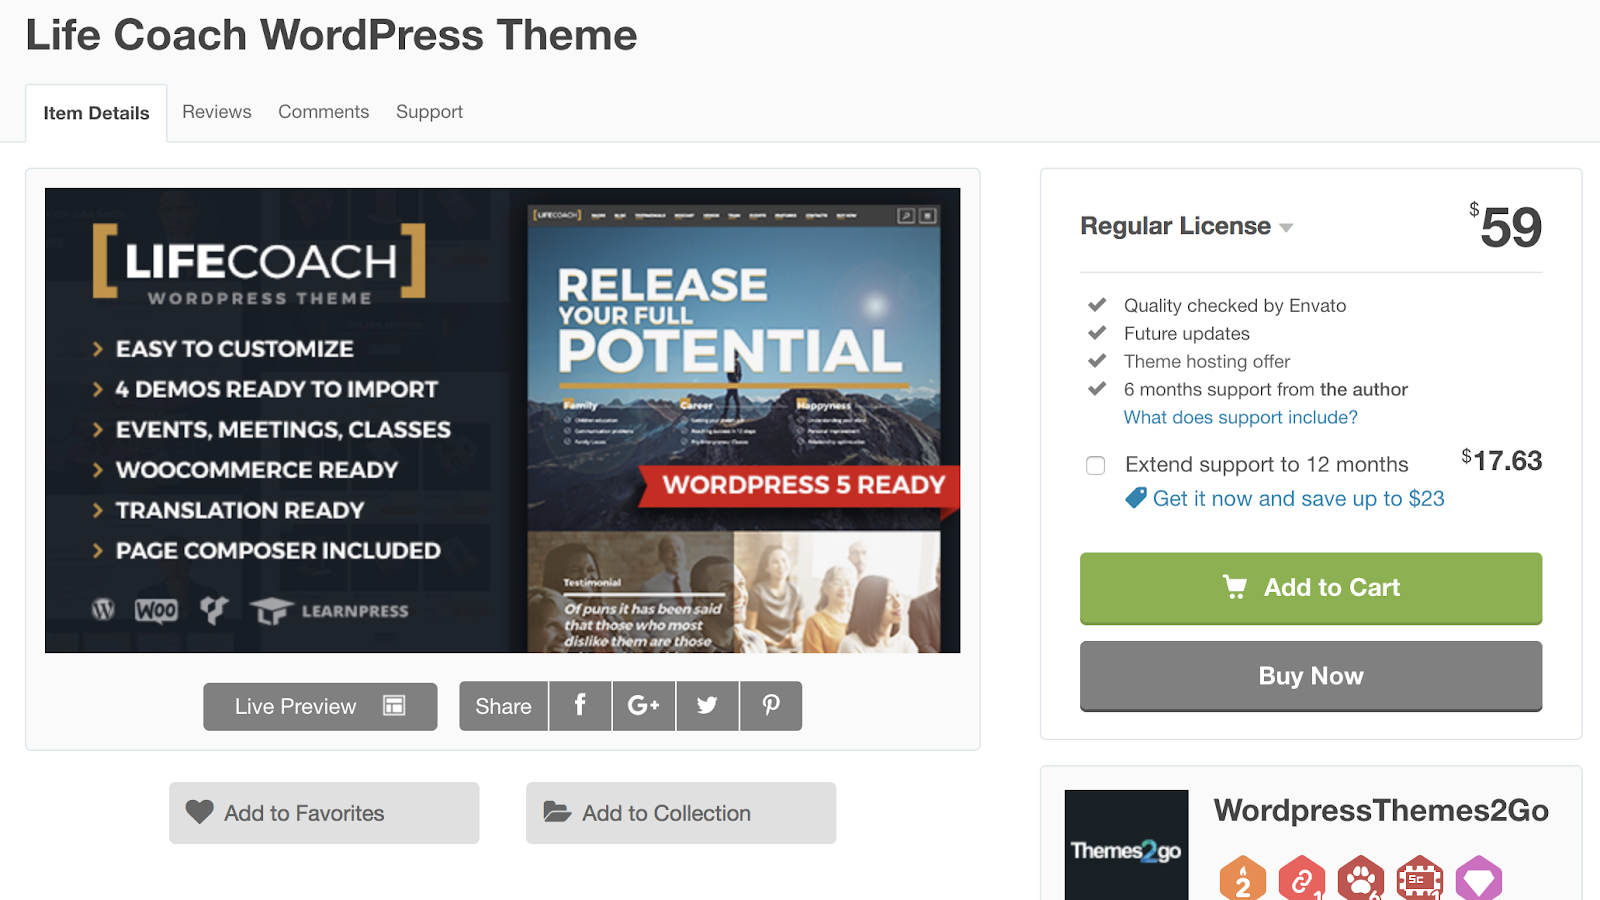
Task: Click the red SC stamp badge
Action: pyautogui.click(x=1420, y=879)
